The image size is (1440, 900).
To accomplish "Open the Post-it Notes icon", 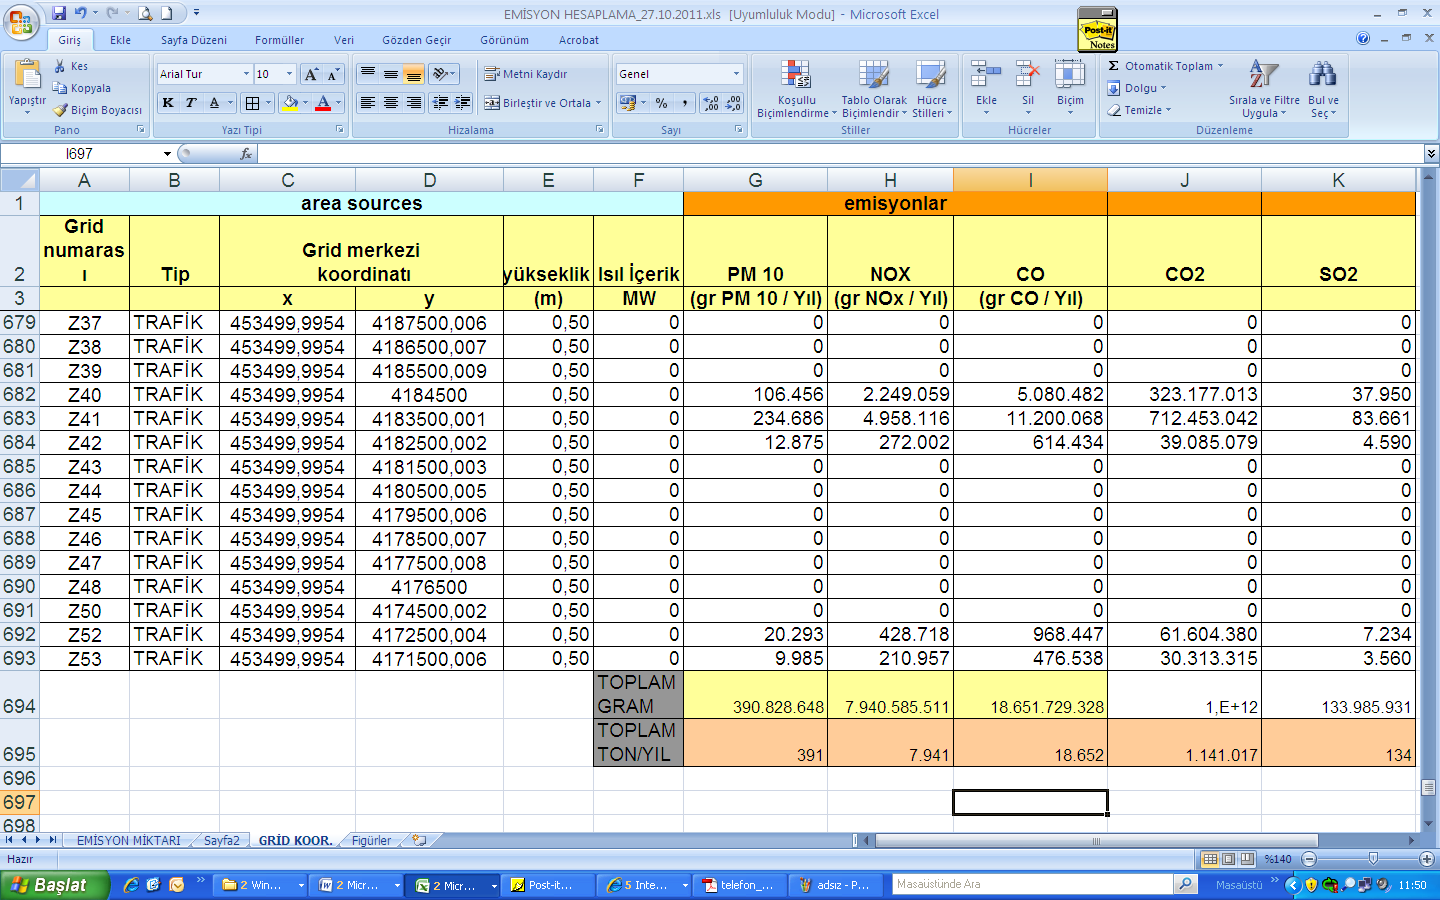I will click(x=1098, y=29).
